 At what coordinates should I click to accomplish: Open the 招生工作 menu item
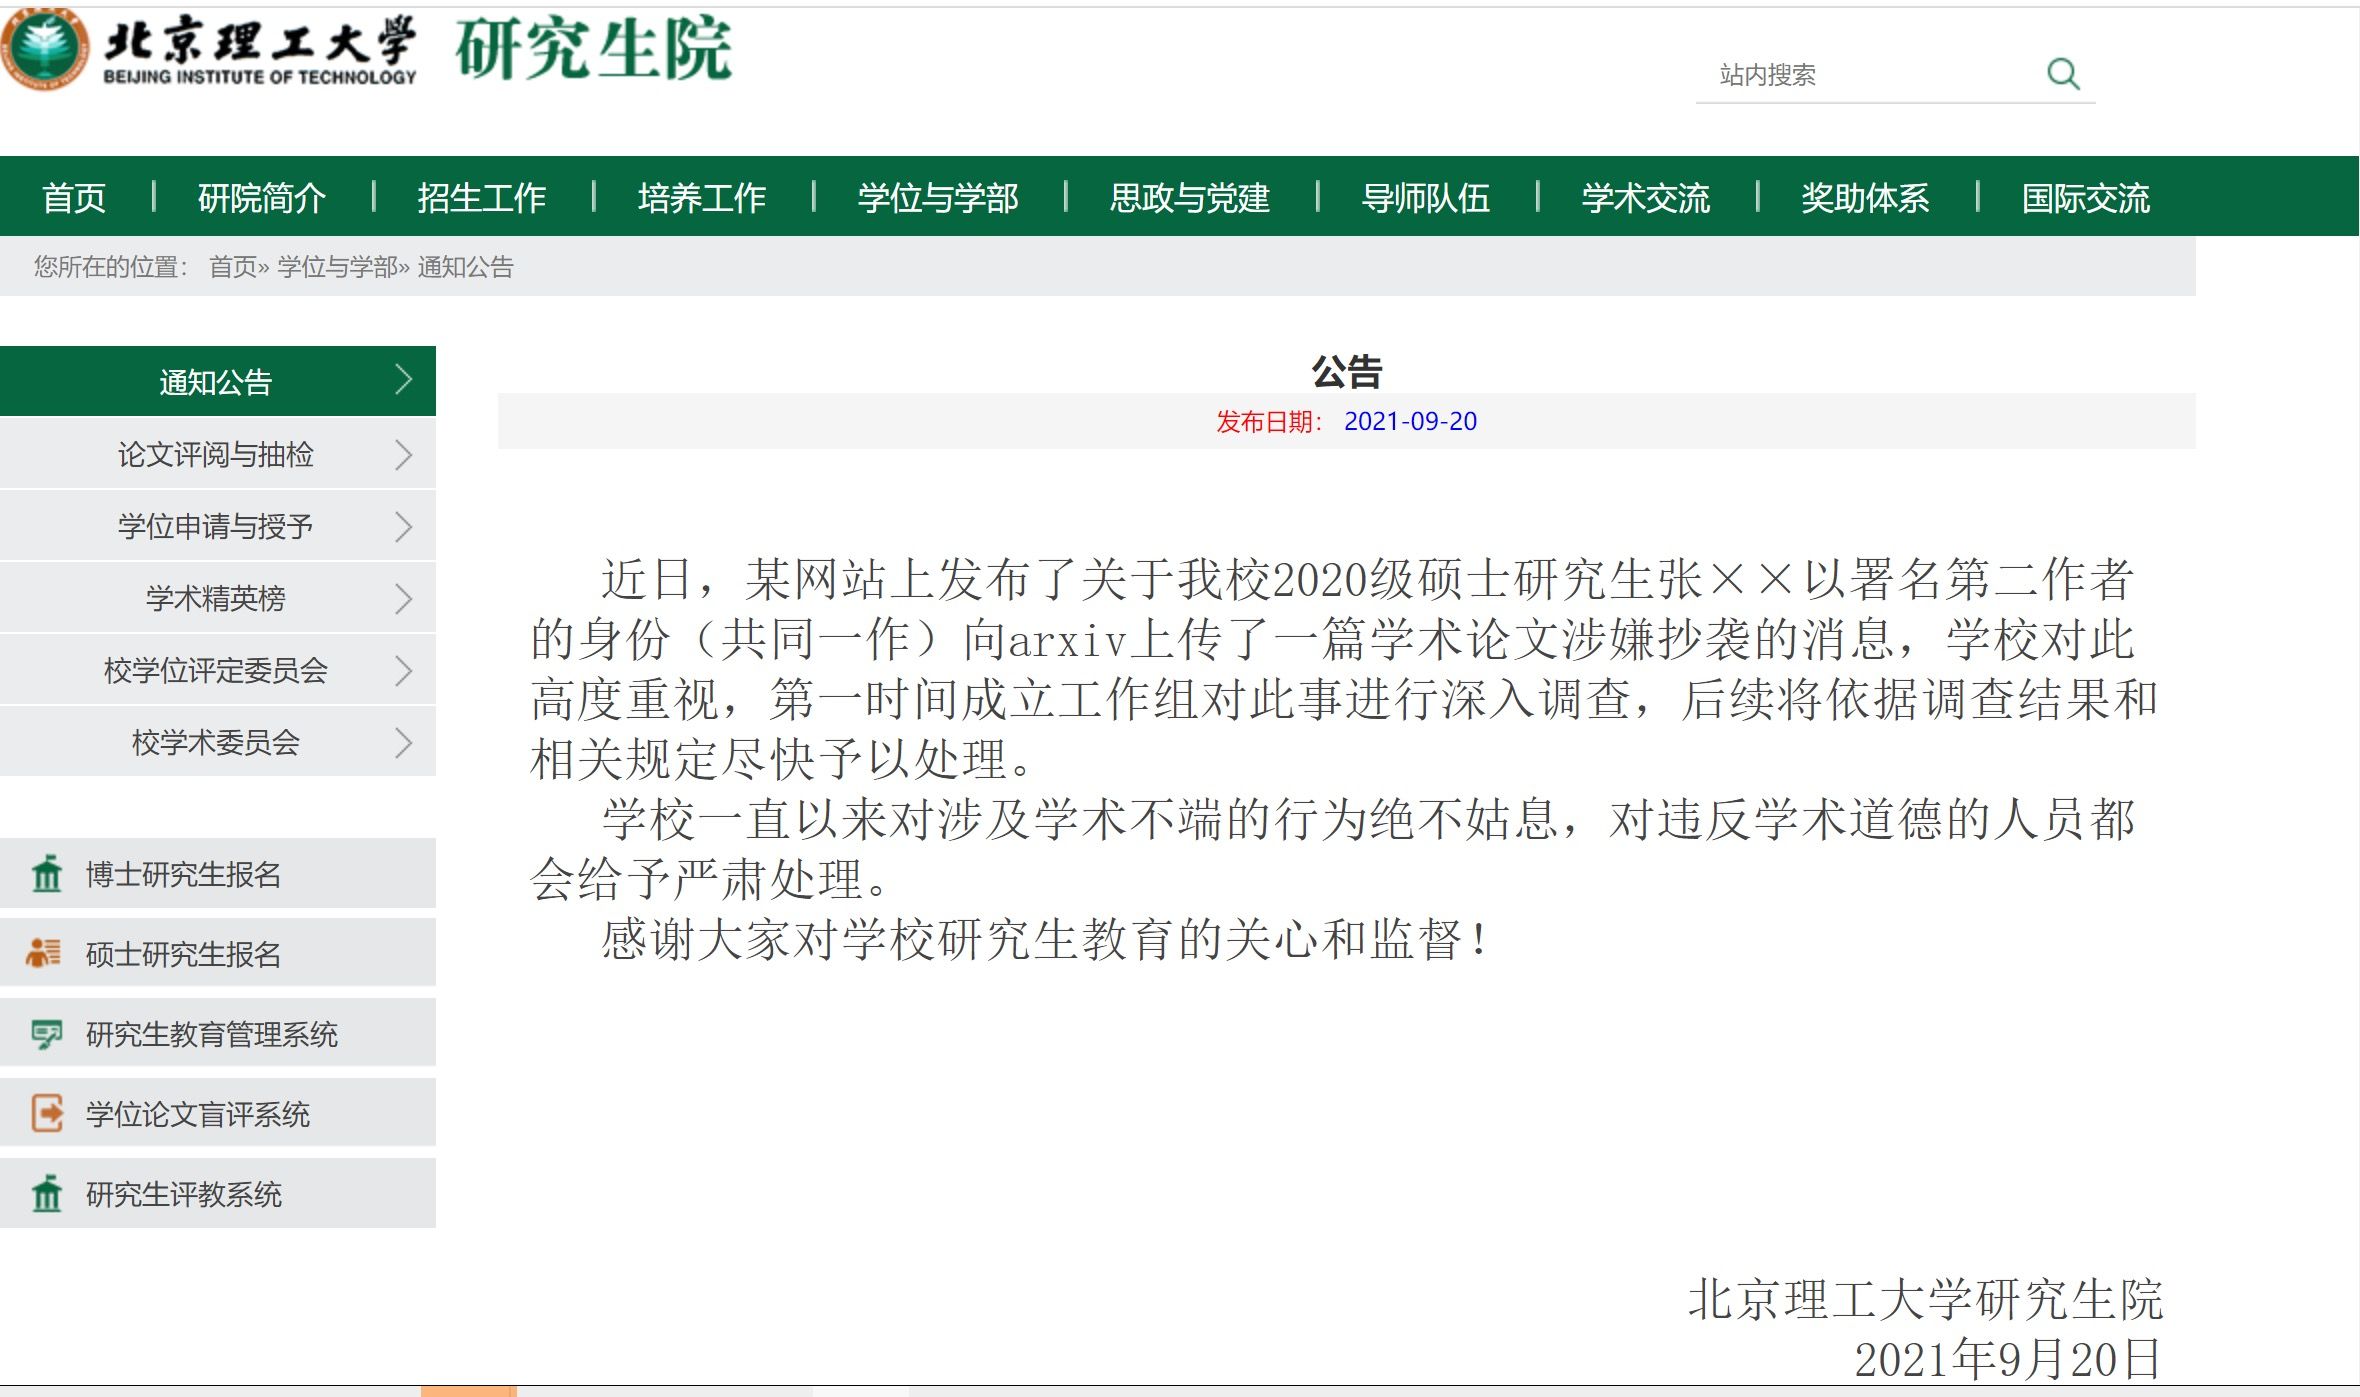tap(482, 197)
